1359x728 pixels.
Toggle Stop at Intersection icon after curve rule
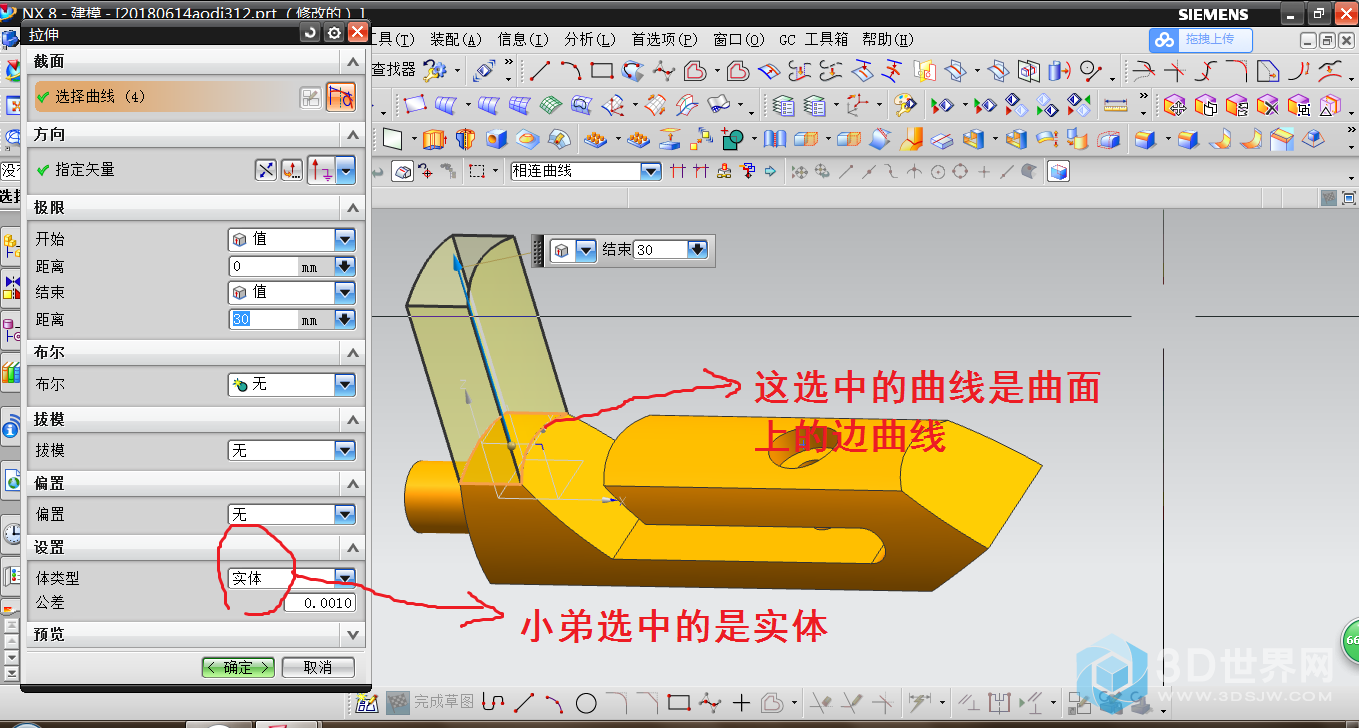[677, 171]
